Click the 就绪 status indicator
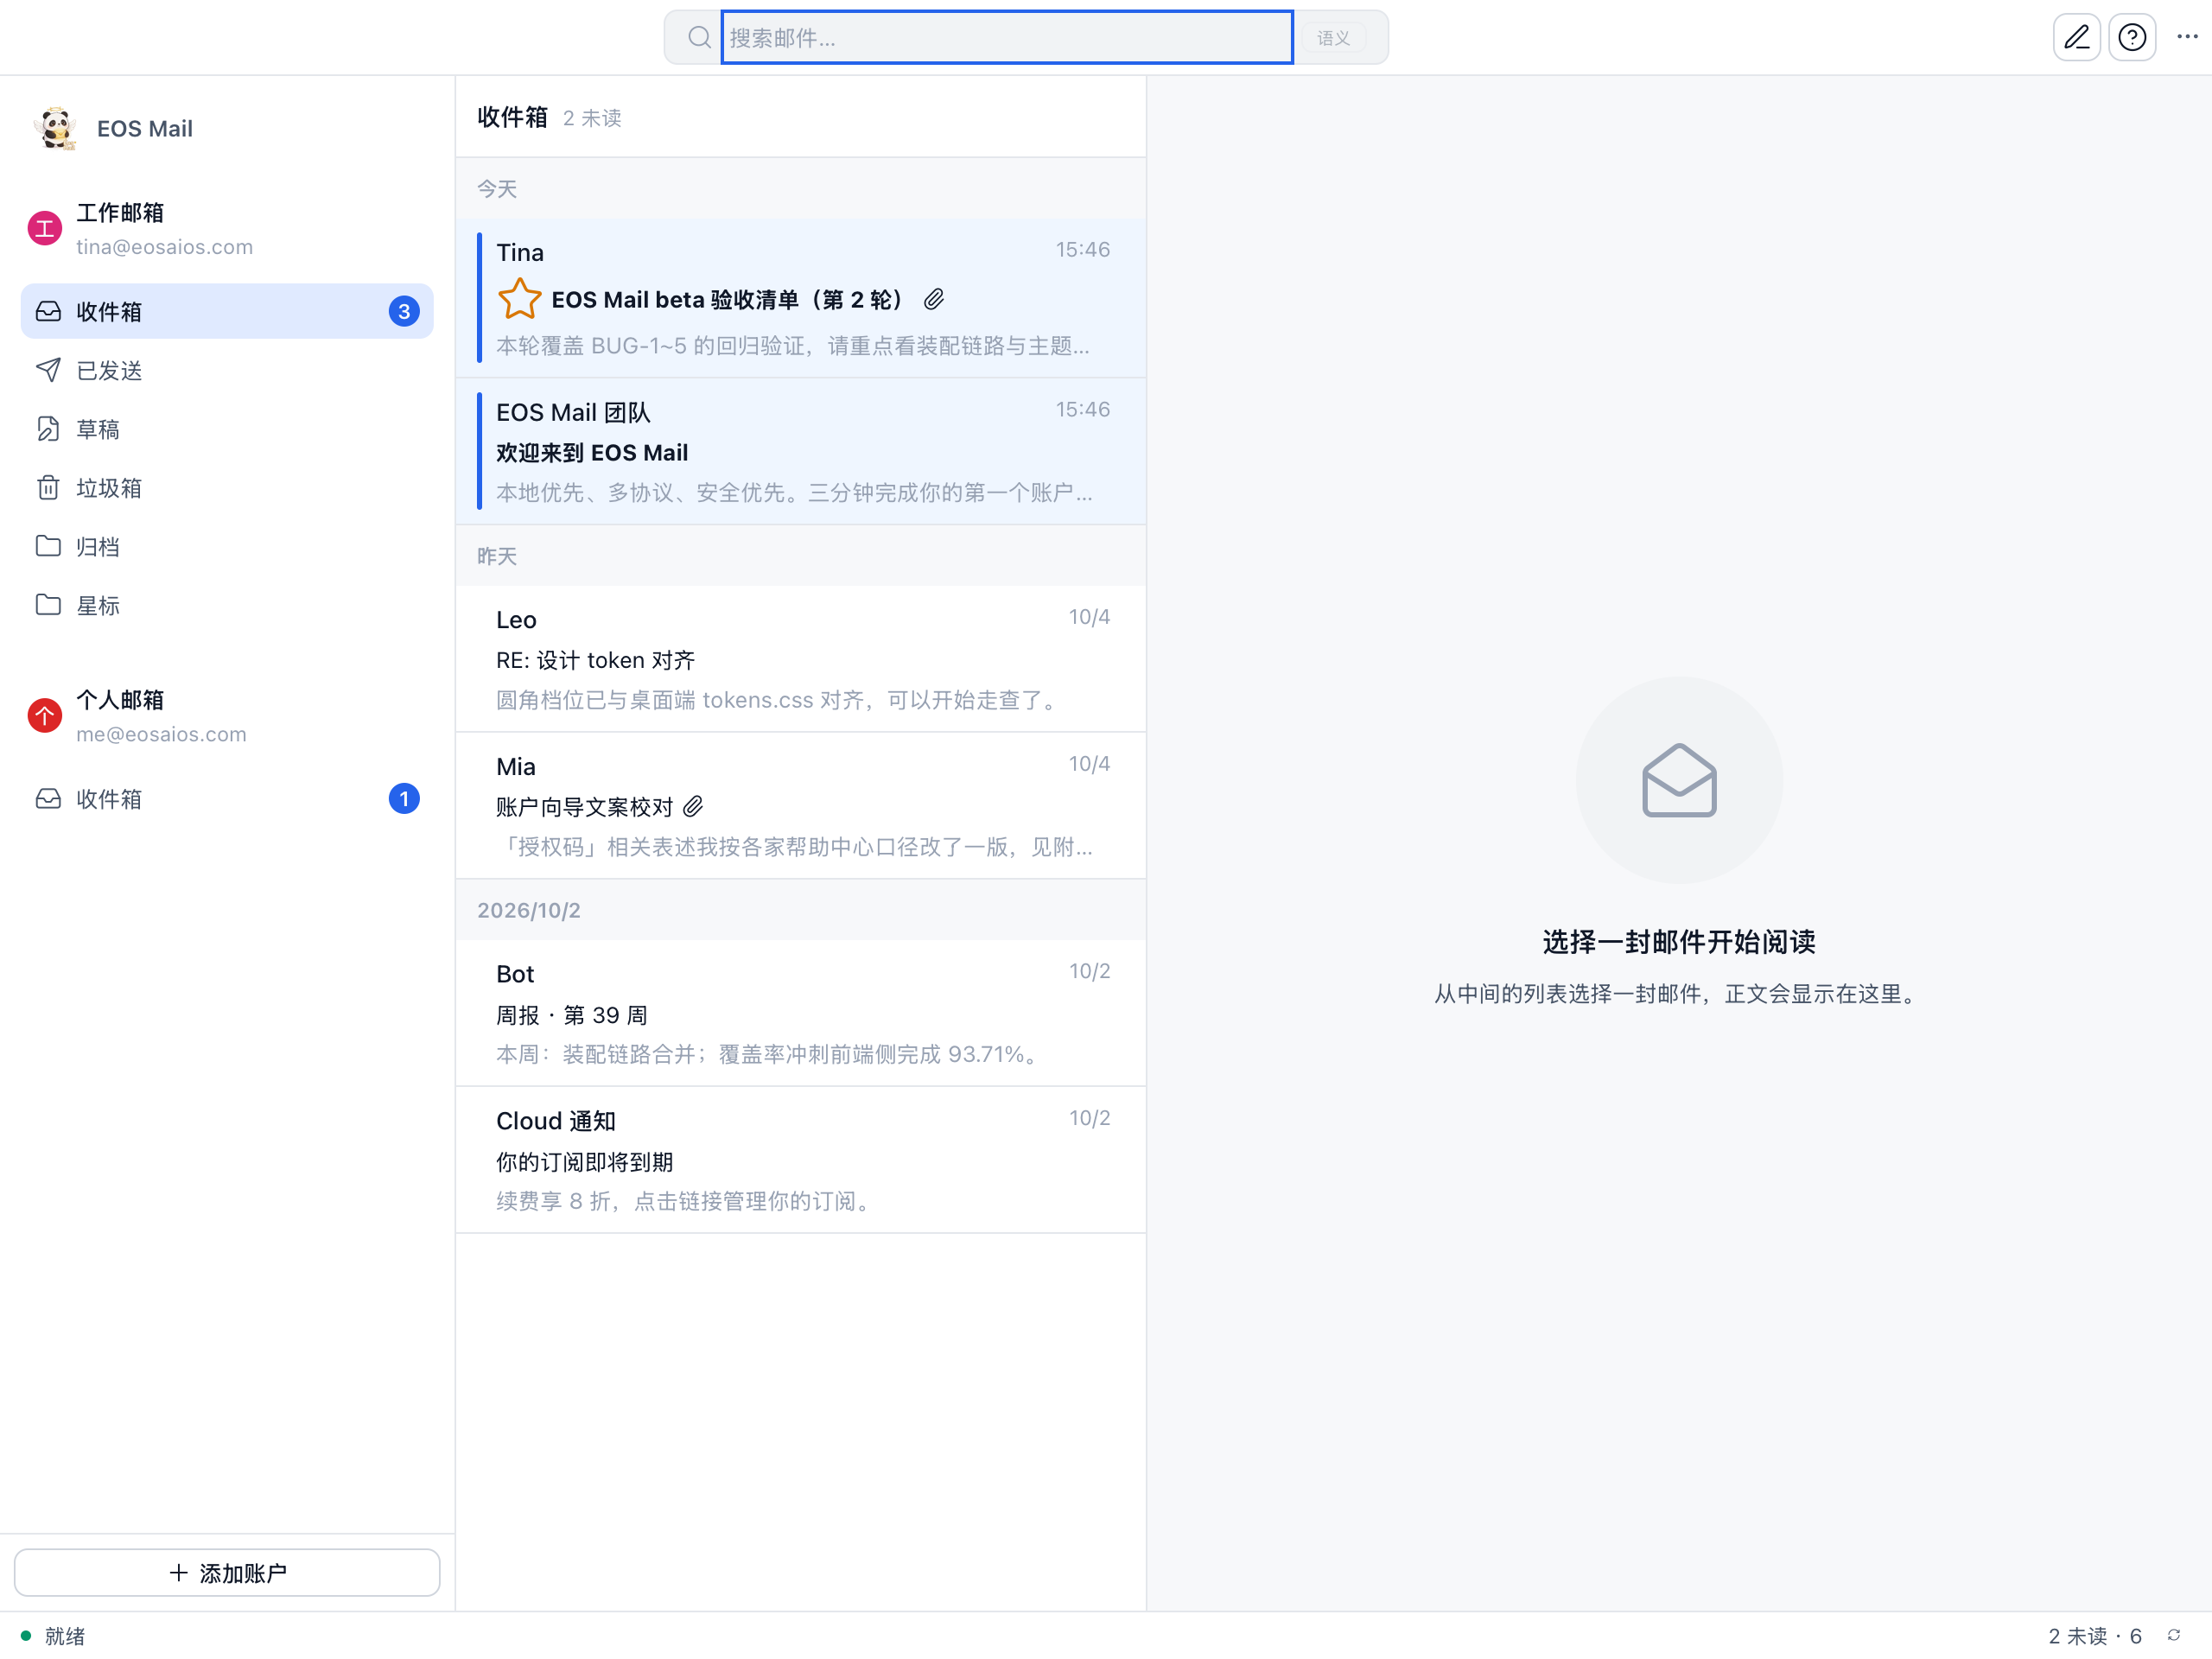Viewport: 2212px width, 1659px height. pos(54,1636)
